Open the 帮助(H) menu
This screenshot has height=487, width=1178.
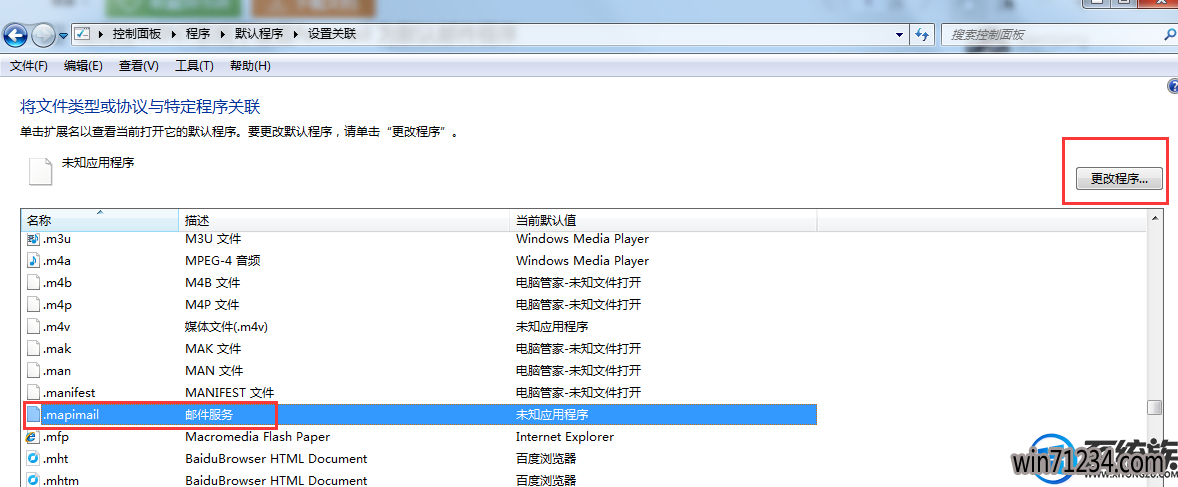[250, 66]
